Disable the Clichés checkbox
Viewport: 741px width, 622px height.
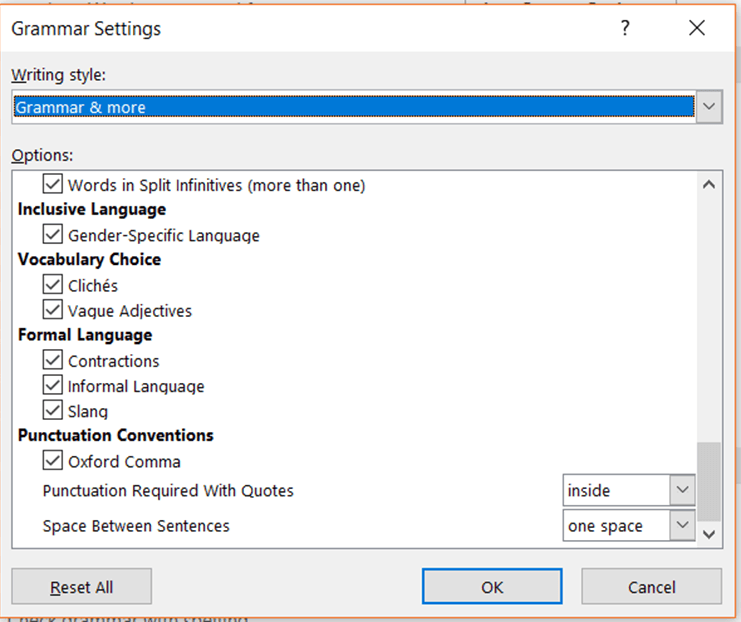(53, 285)
